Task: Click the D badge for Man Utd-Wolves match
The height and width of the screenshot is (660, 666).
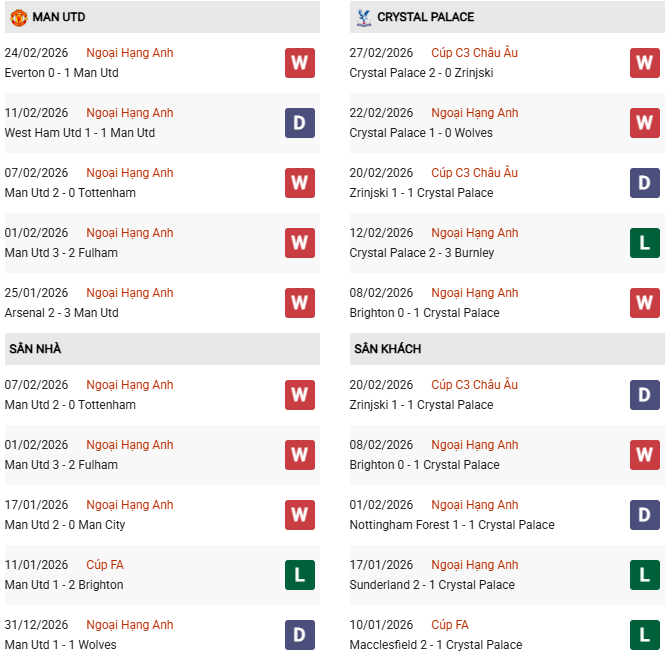Action: click(299, 635)
